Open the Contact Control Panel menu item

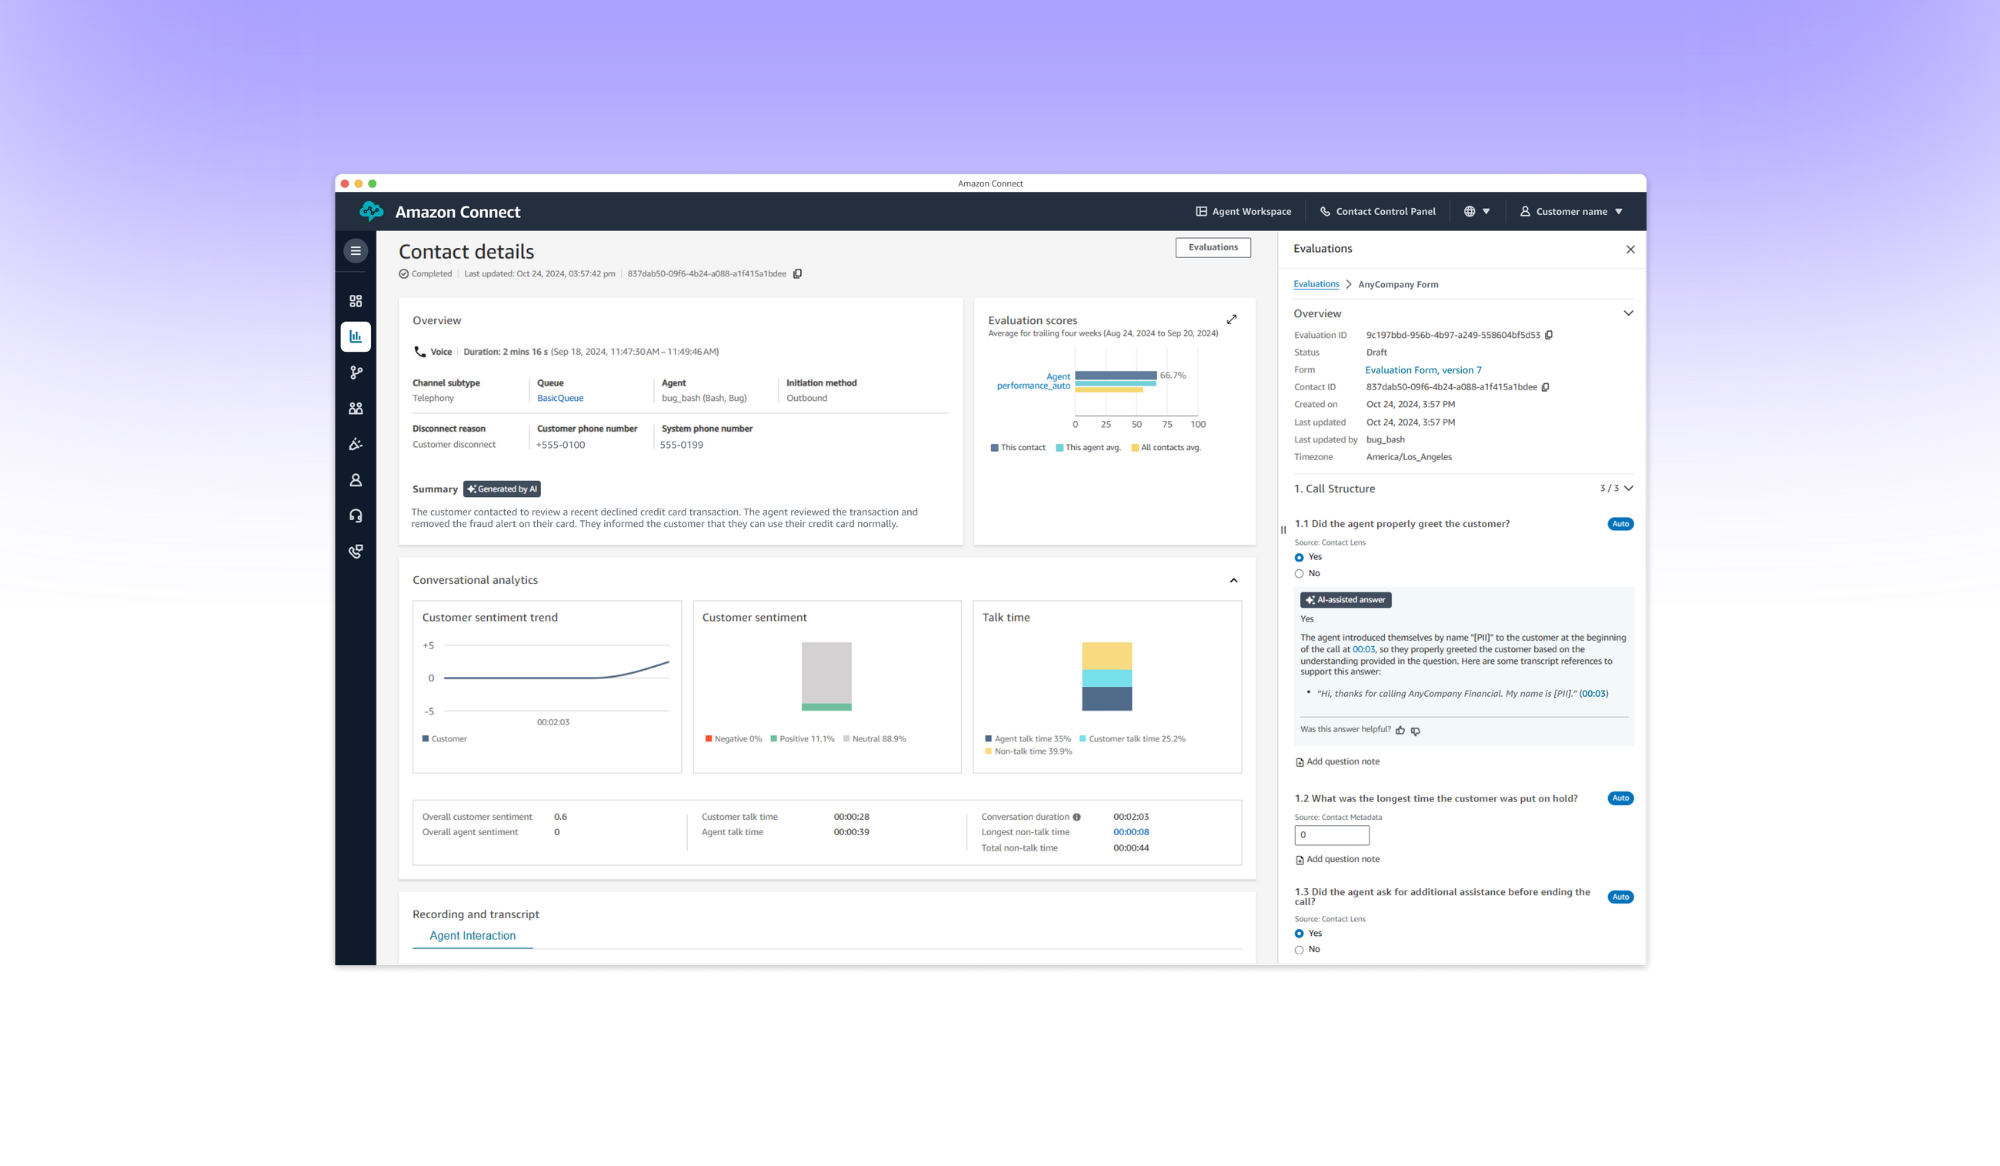pos(1378,211)
